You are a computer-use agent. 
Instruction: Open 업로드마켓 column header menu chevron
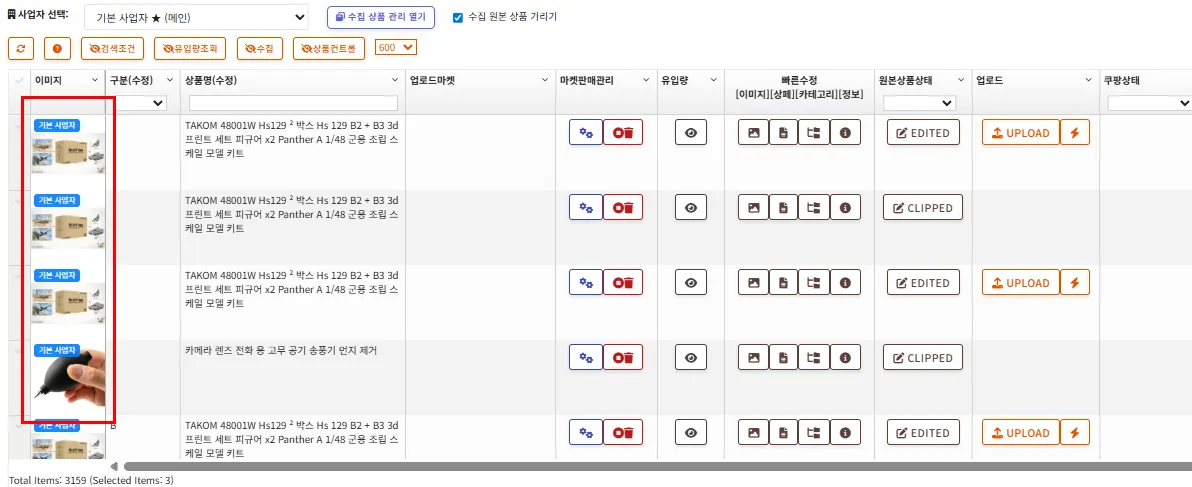[545, 80]
